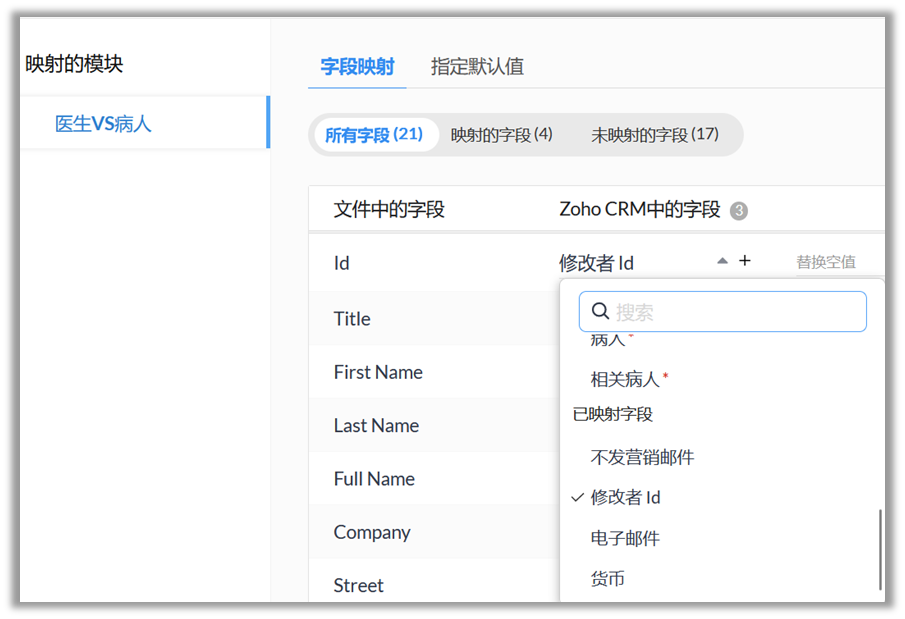This screenshot has height=619, width=905.
Task: Select the 医生VS病人 module
Action: pyautogui.click(x=103, y=124)
